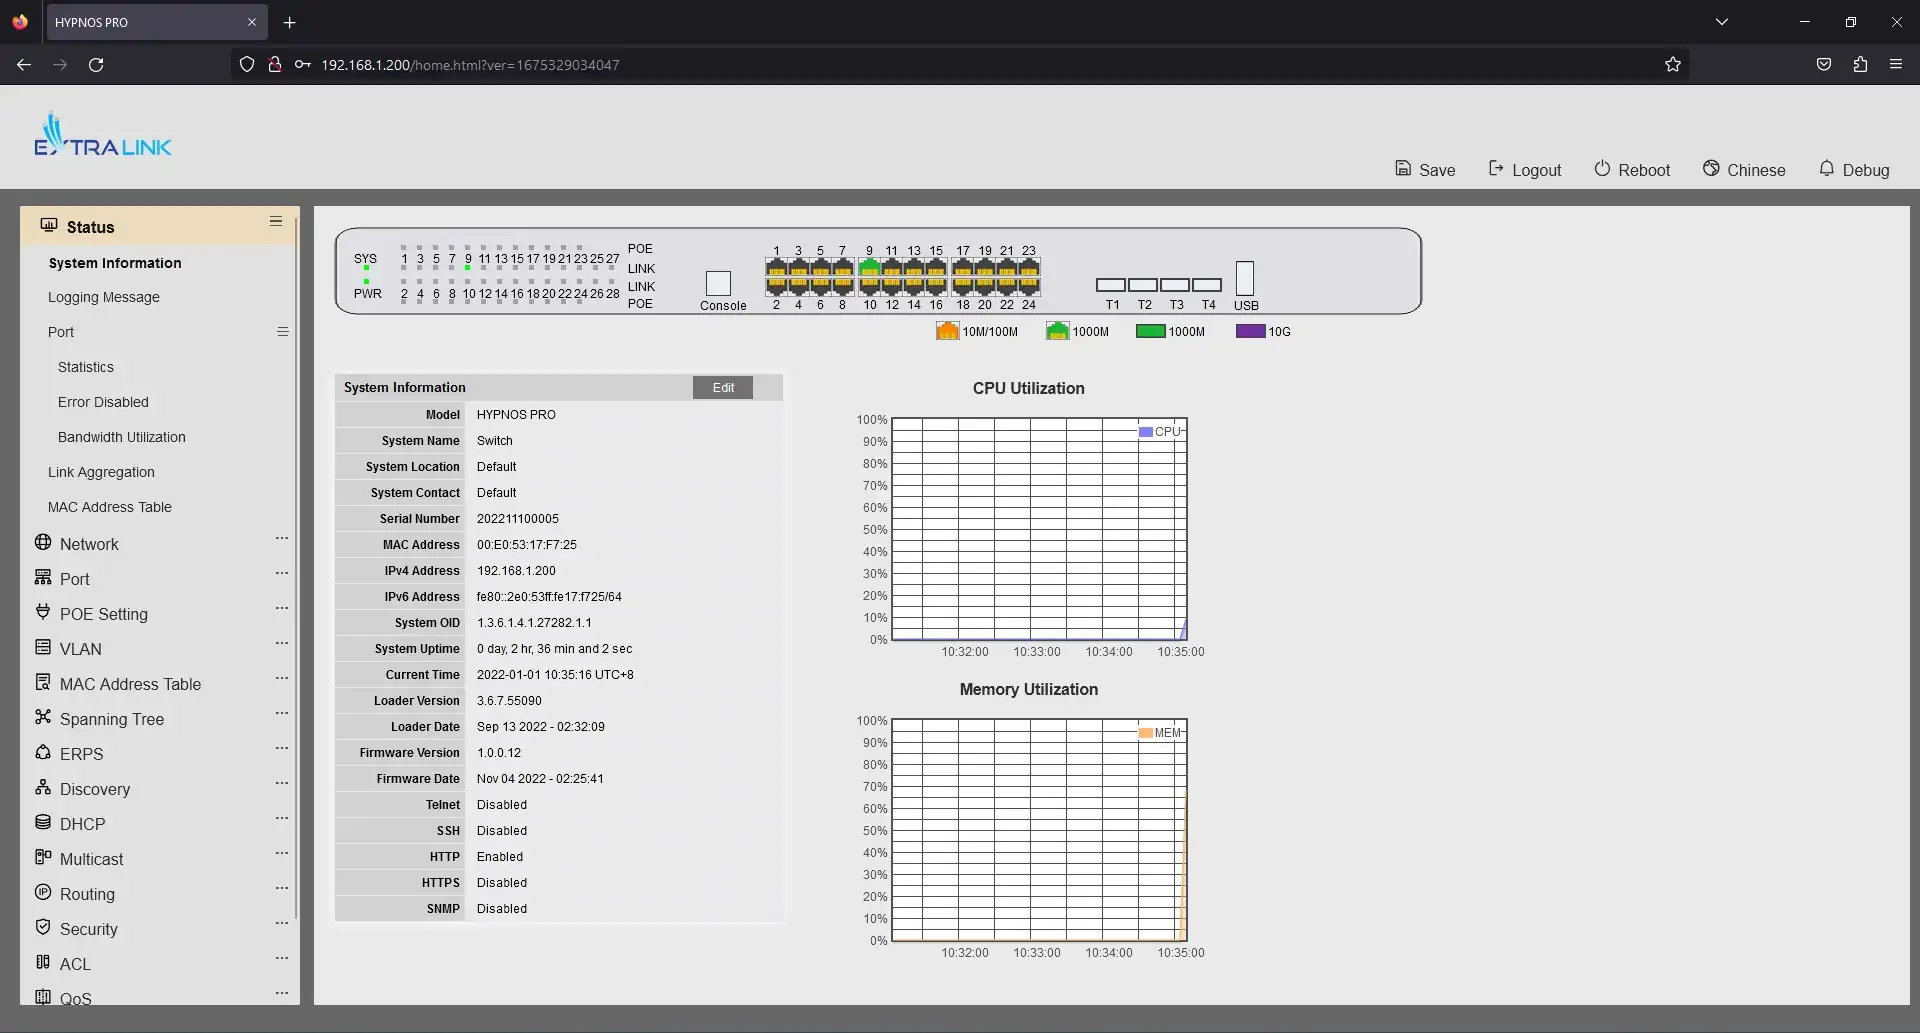The height and width of the screenshot is (1033, 1920).
Task: Click the purple 10G legend swatch
Action: pos(1250,332)
